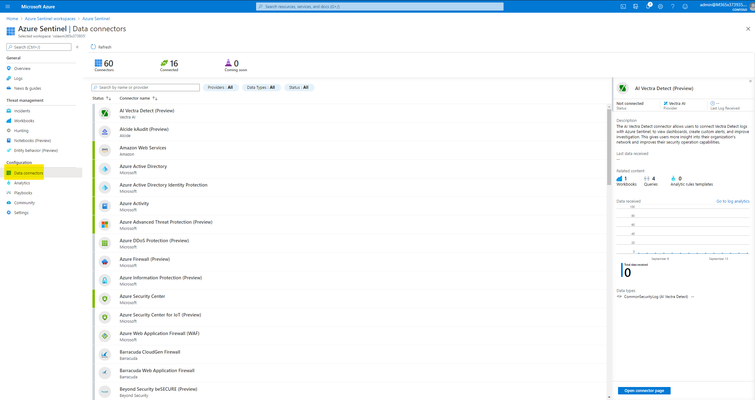
Task: Open the Help question mark icon
Action: (673, 6)
